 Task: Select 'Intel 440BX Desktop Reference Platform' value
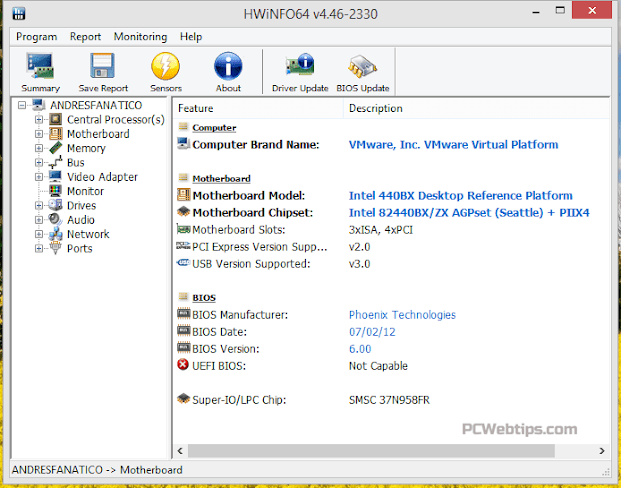461,196
